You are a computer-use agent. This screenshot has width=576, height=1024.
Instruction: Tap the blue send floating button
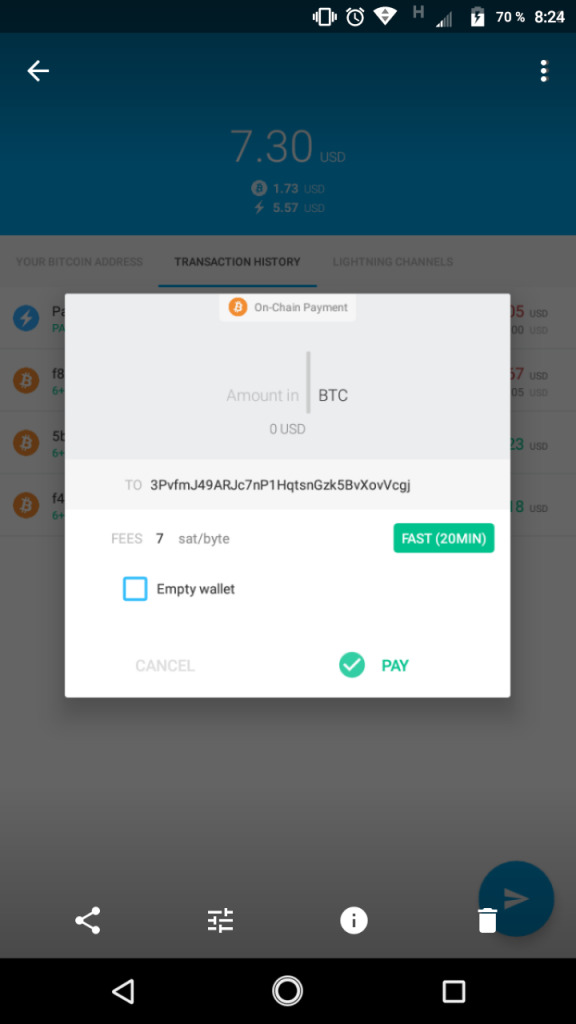click(x=516, y=898)
